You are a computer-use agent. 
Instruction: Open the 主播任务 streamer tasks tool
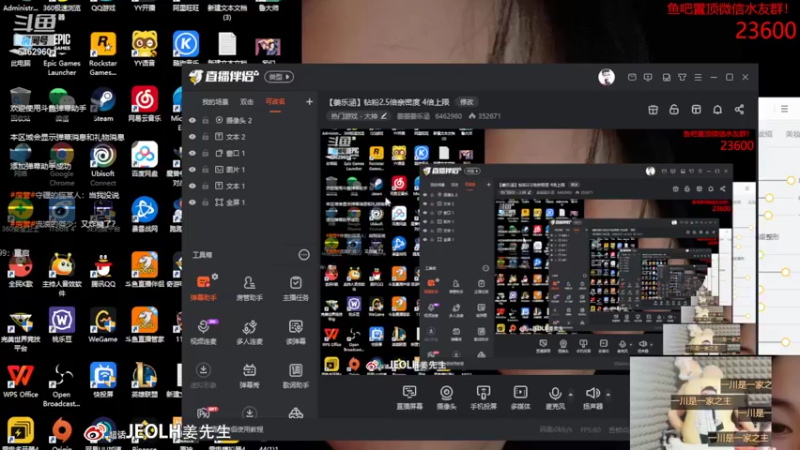pyautogui.click(x=295, y=288)
